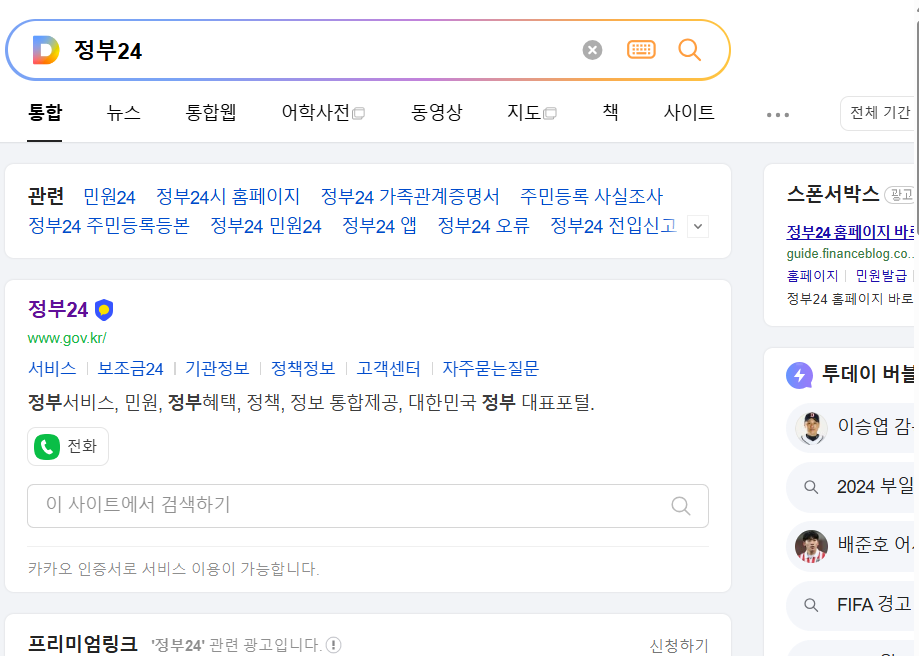Image resolution: width=919 pixels, height=656 pixels.
Task: Click the 이승엽 profile thumbnail
Action: [x=810, y=428]
